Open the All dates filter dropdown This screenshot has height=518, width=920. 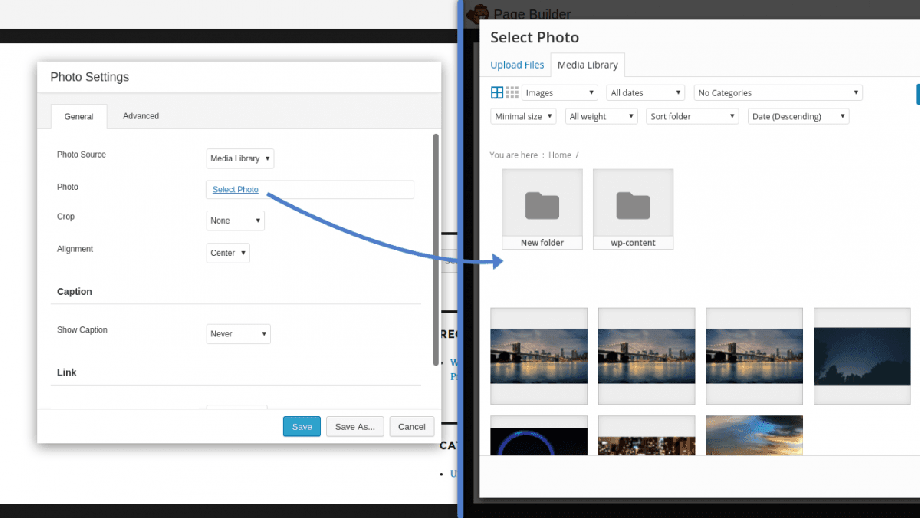click(645, 93)
